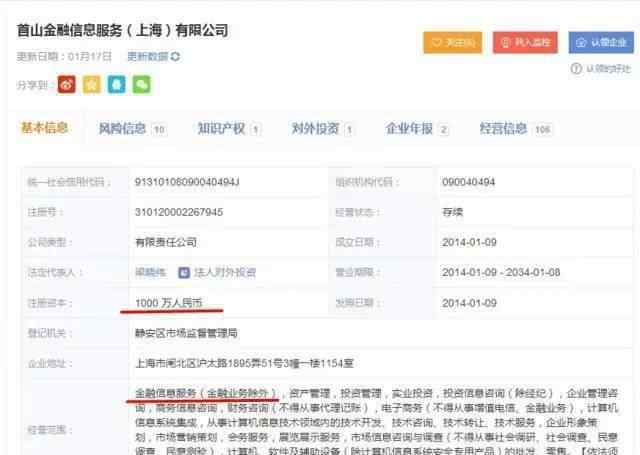Image resolution: width=640 pixels, height=455 pixels.
Task: Click underlined 金融信息服务（金融业务除外）text
Action: click(x=206, y=393)
